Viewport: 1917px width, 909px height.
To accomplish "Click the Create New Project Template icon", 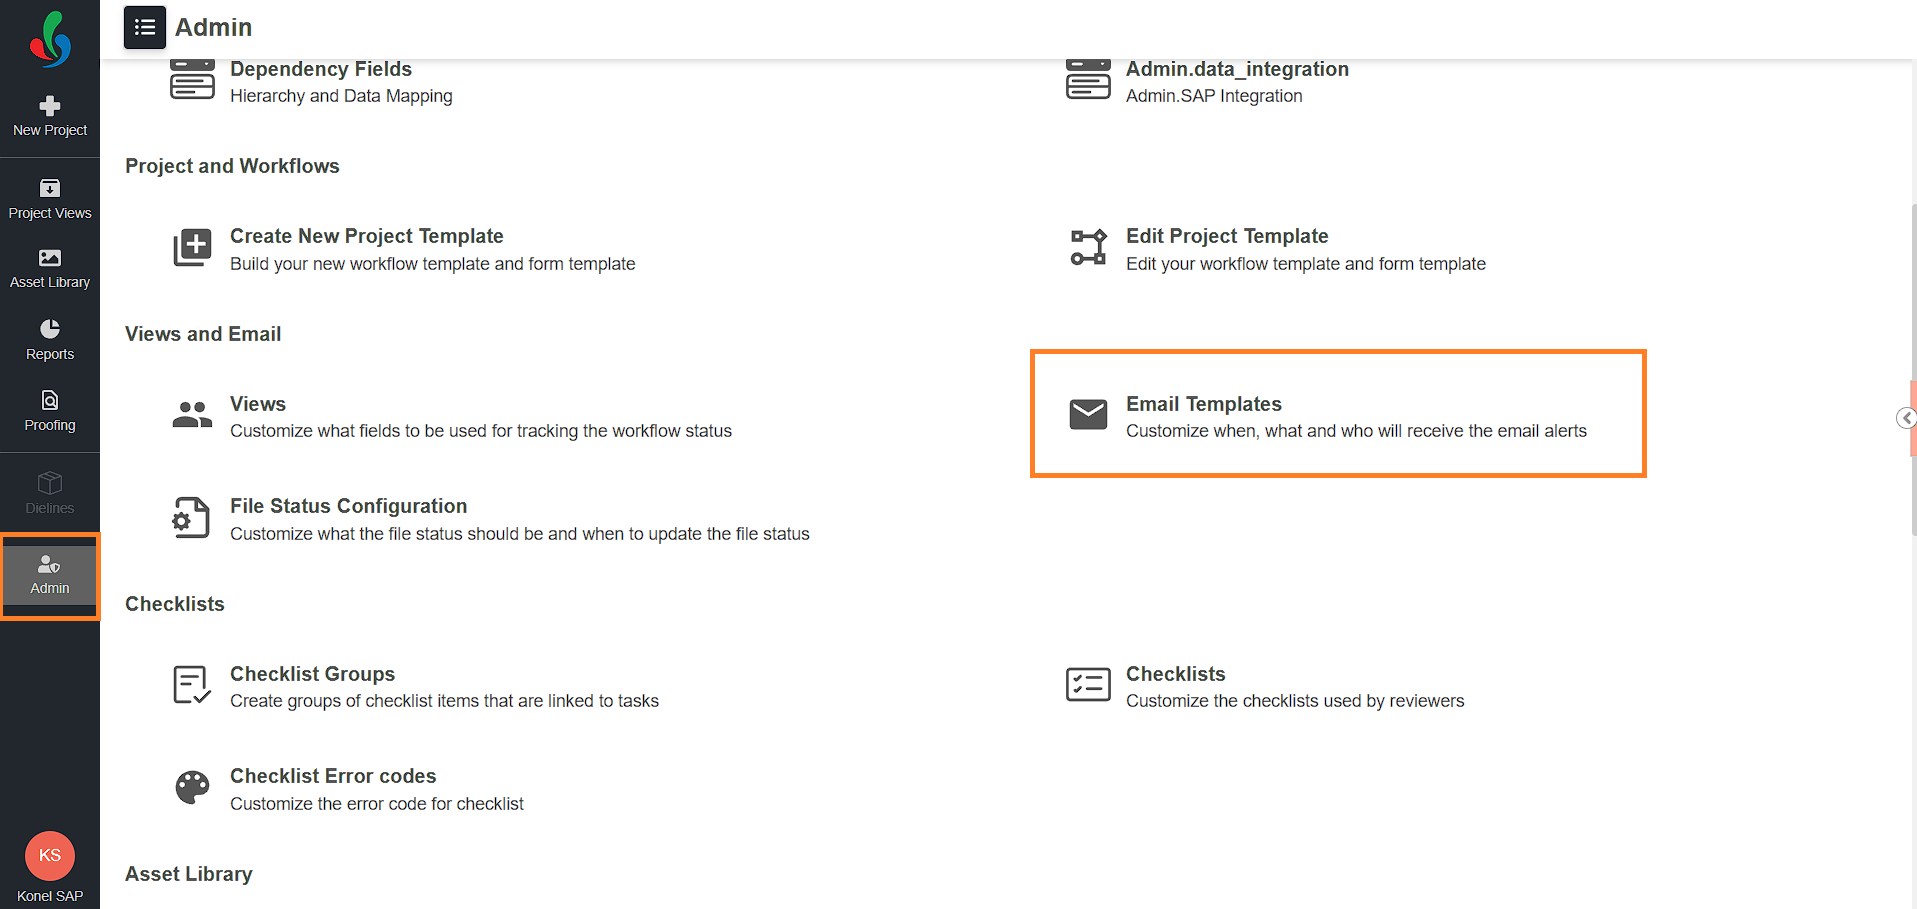I will point(192,248).
